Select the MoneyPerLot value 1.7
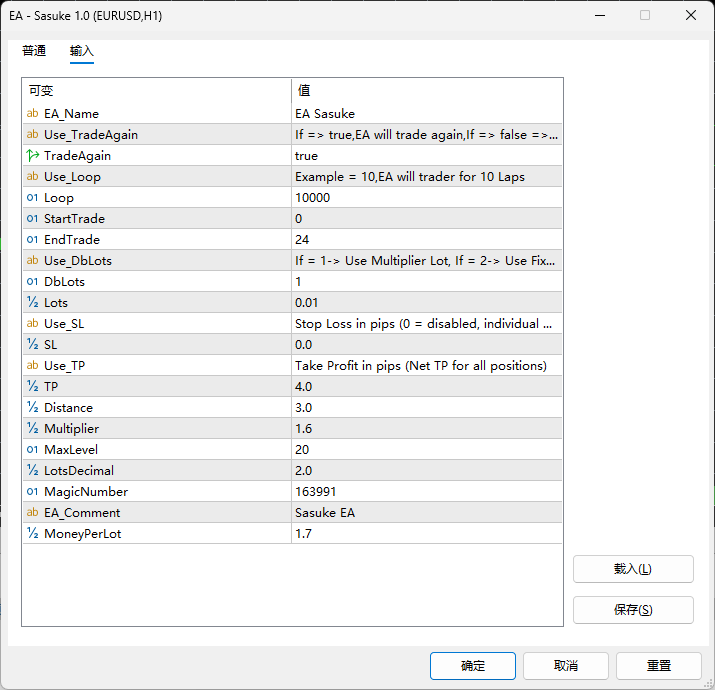The width and height of the screenshot is (715, 690). 303,533
